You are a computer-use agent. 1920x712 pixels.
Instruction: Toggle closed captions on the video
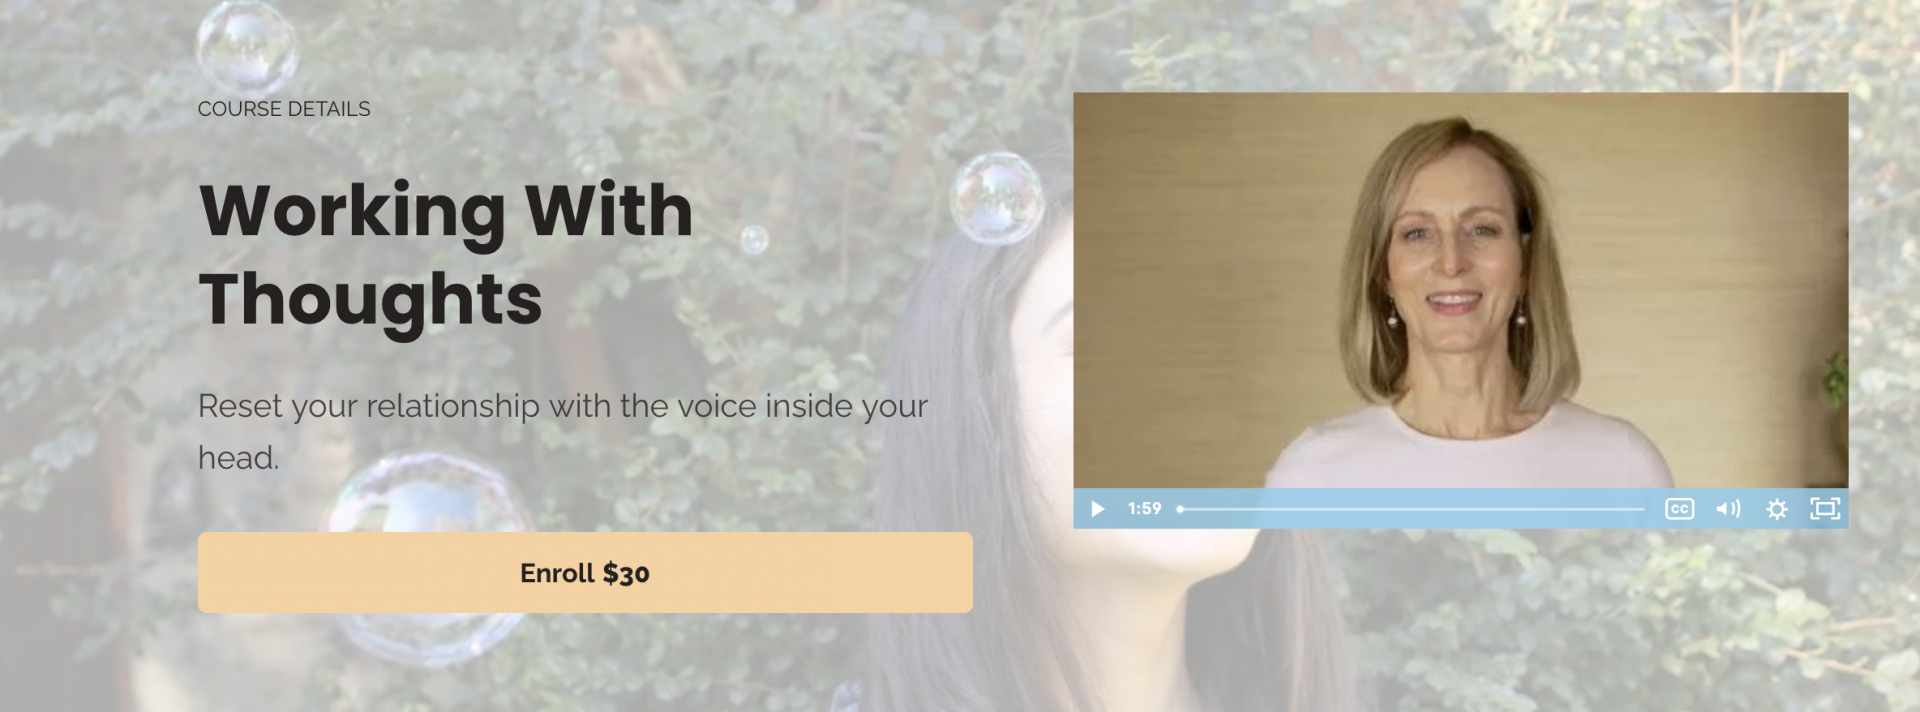1679,509
